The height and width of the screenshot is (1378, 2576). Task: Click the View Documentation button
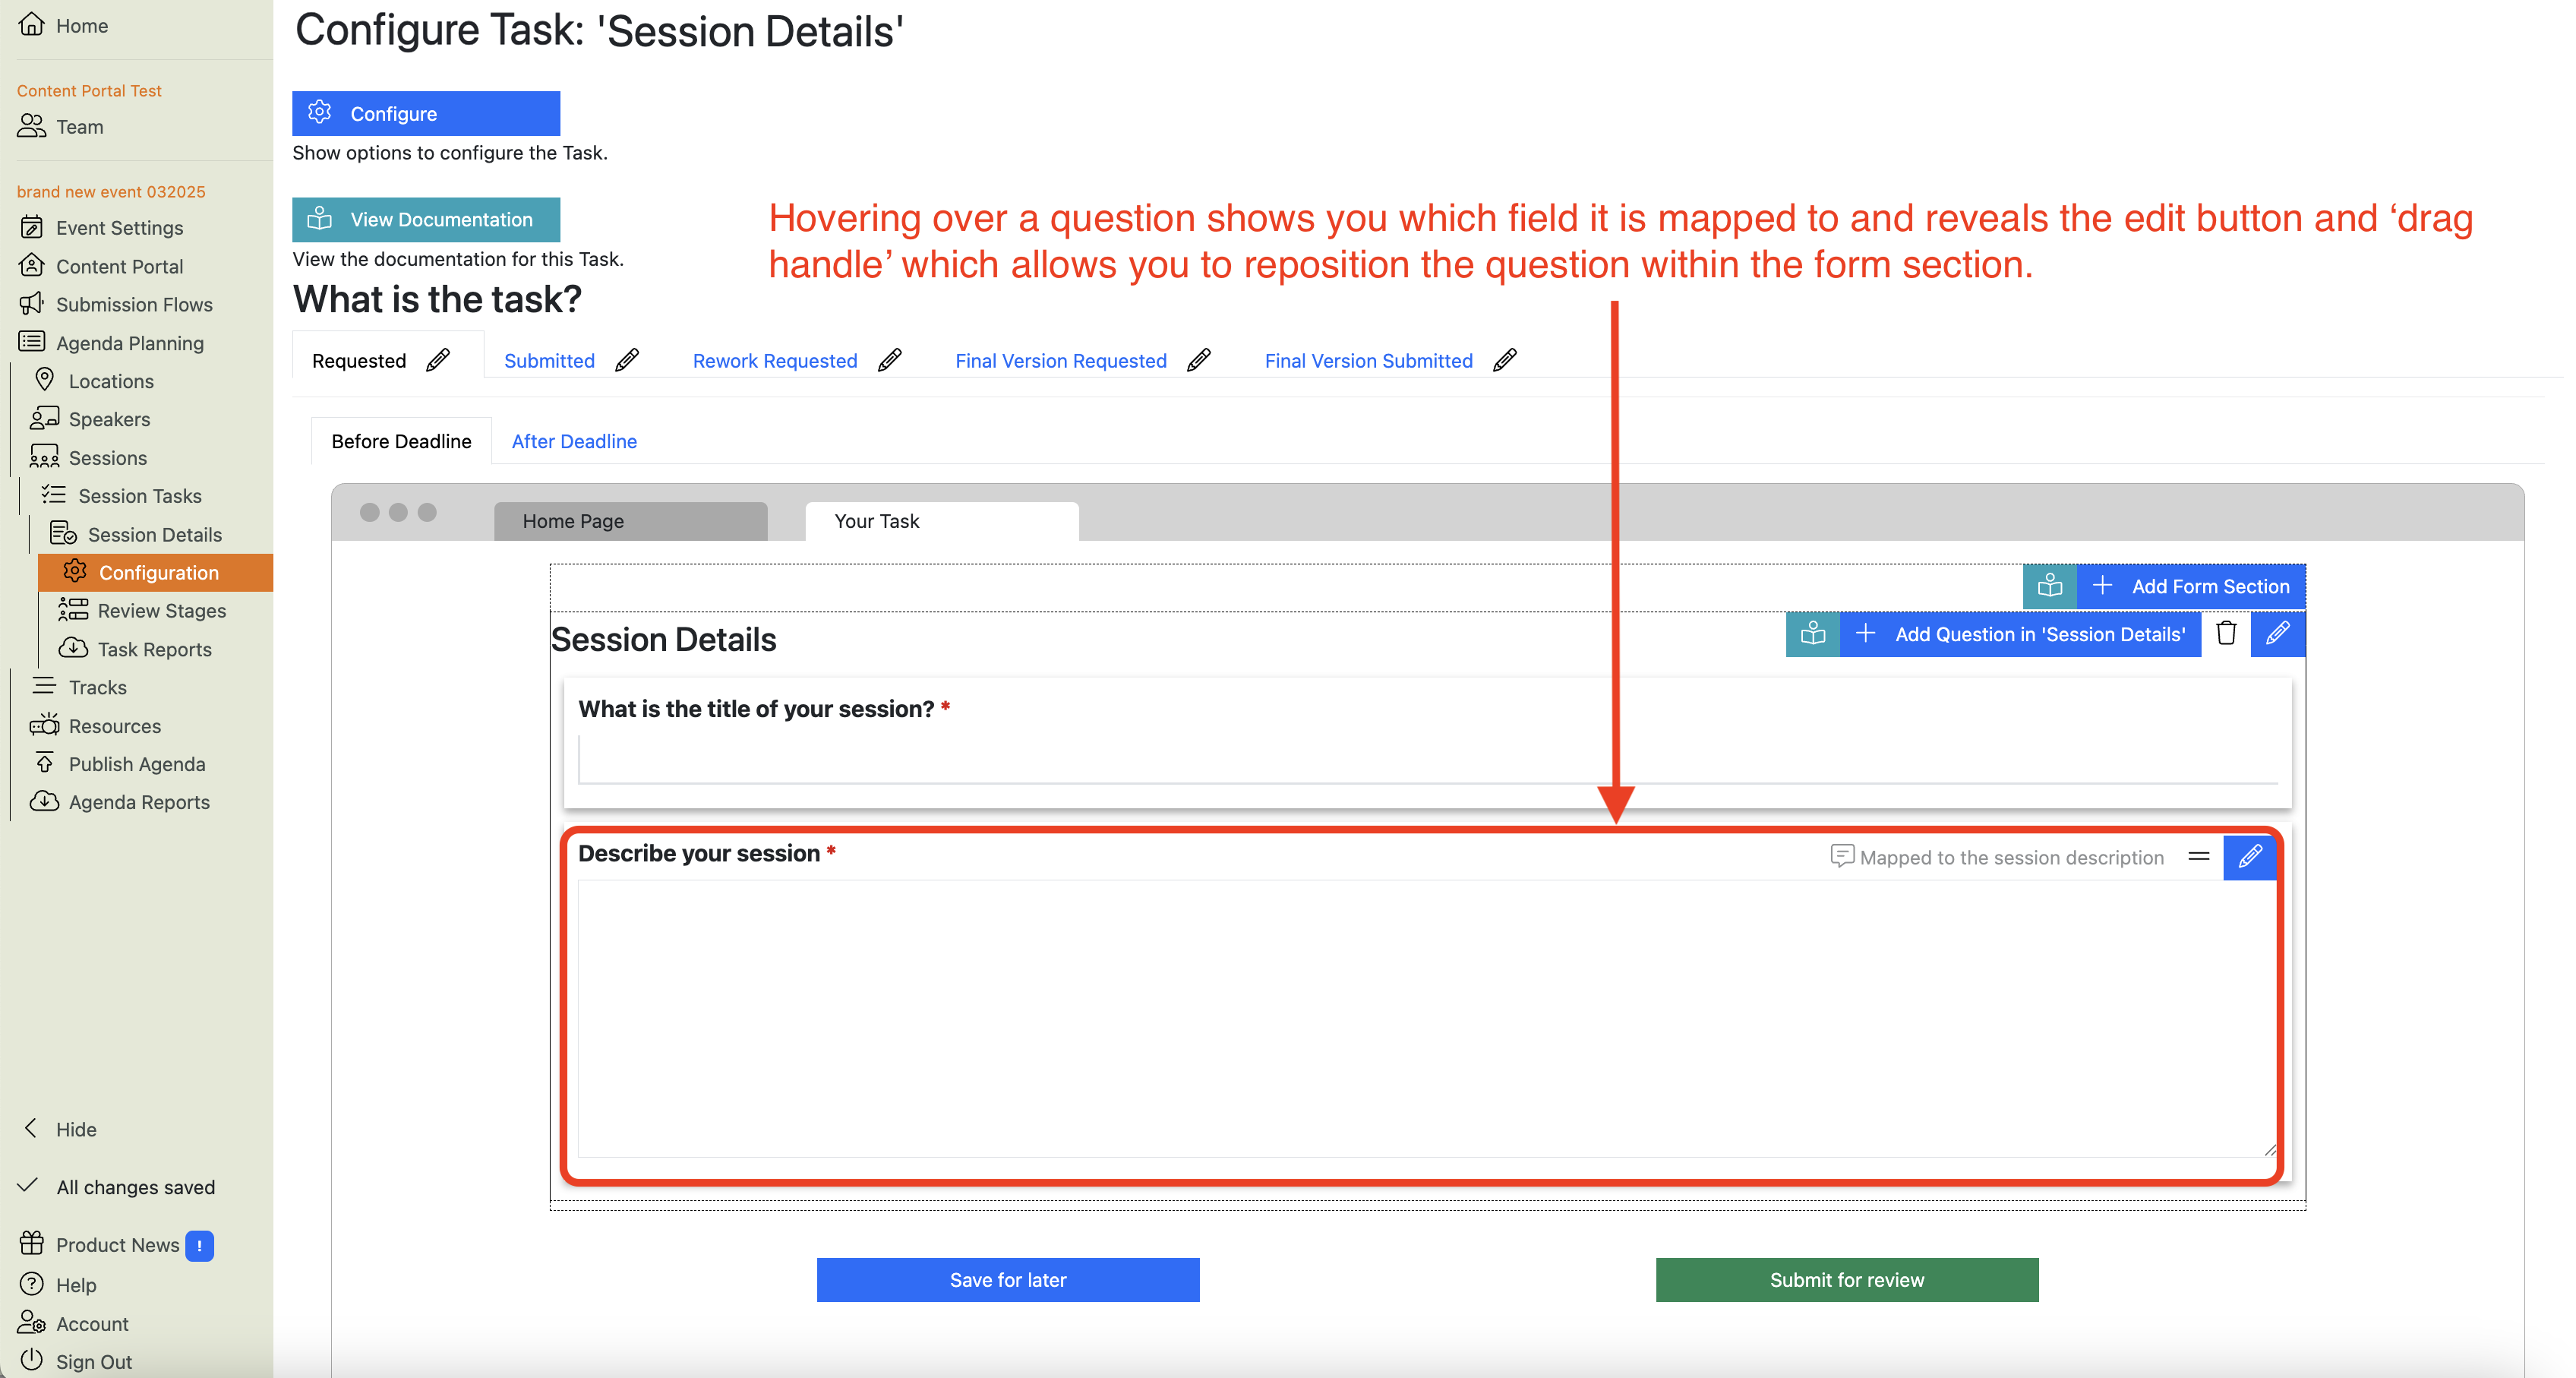point(426,219)
